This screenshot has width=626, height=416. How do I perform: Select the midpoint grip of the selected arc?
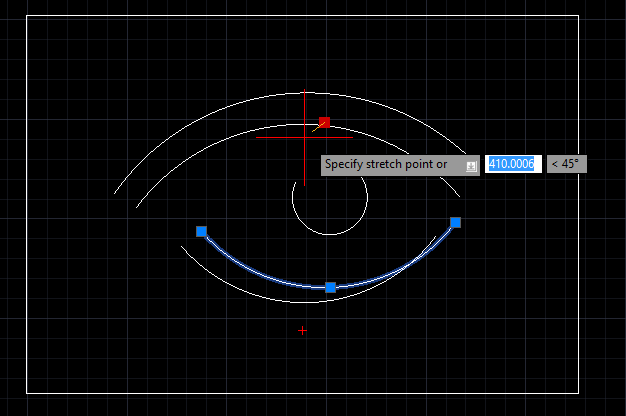(330, 287)
